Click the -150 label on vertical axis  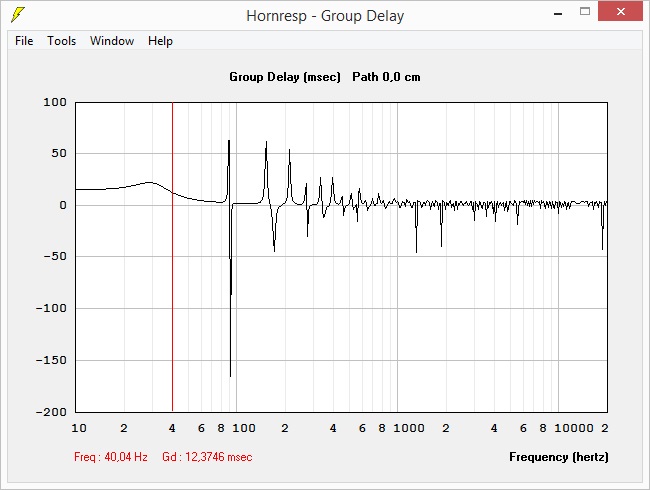tap(51, 360)
